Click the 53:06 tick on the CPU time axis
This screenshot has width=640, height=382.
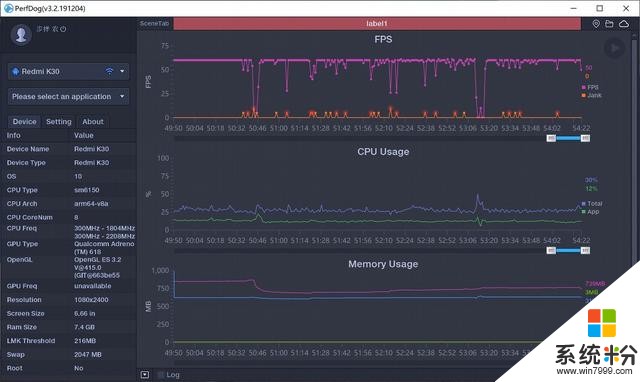[x=467, y=240]
